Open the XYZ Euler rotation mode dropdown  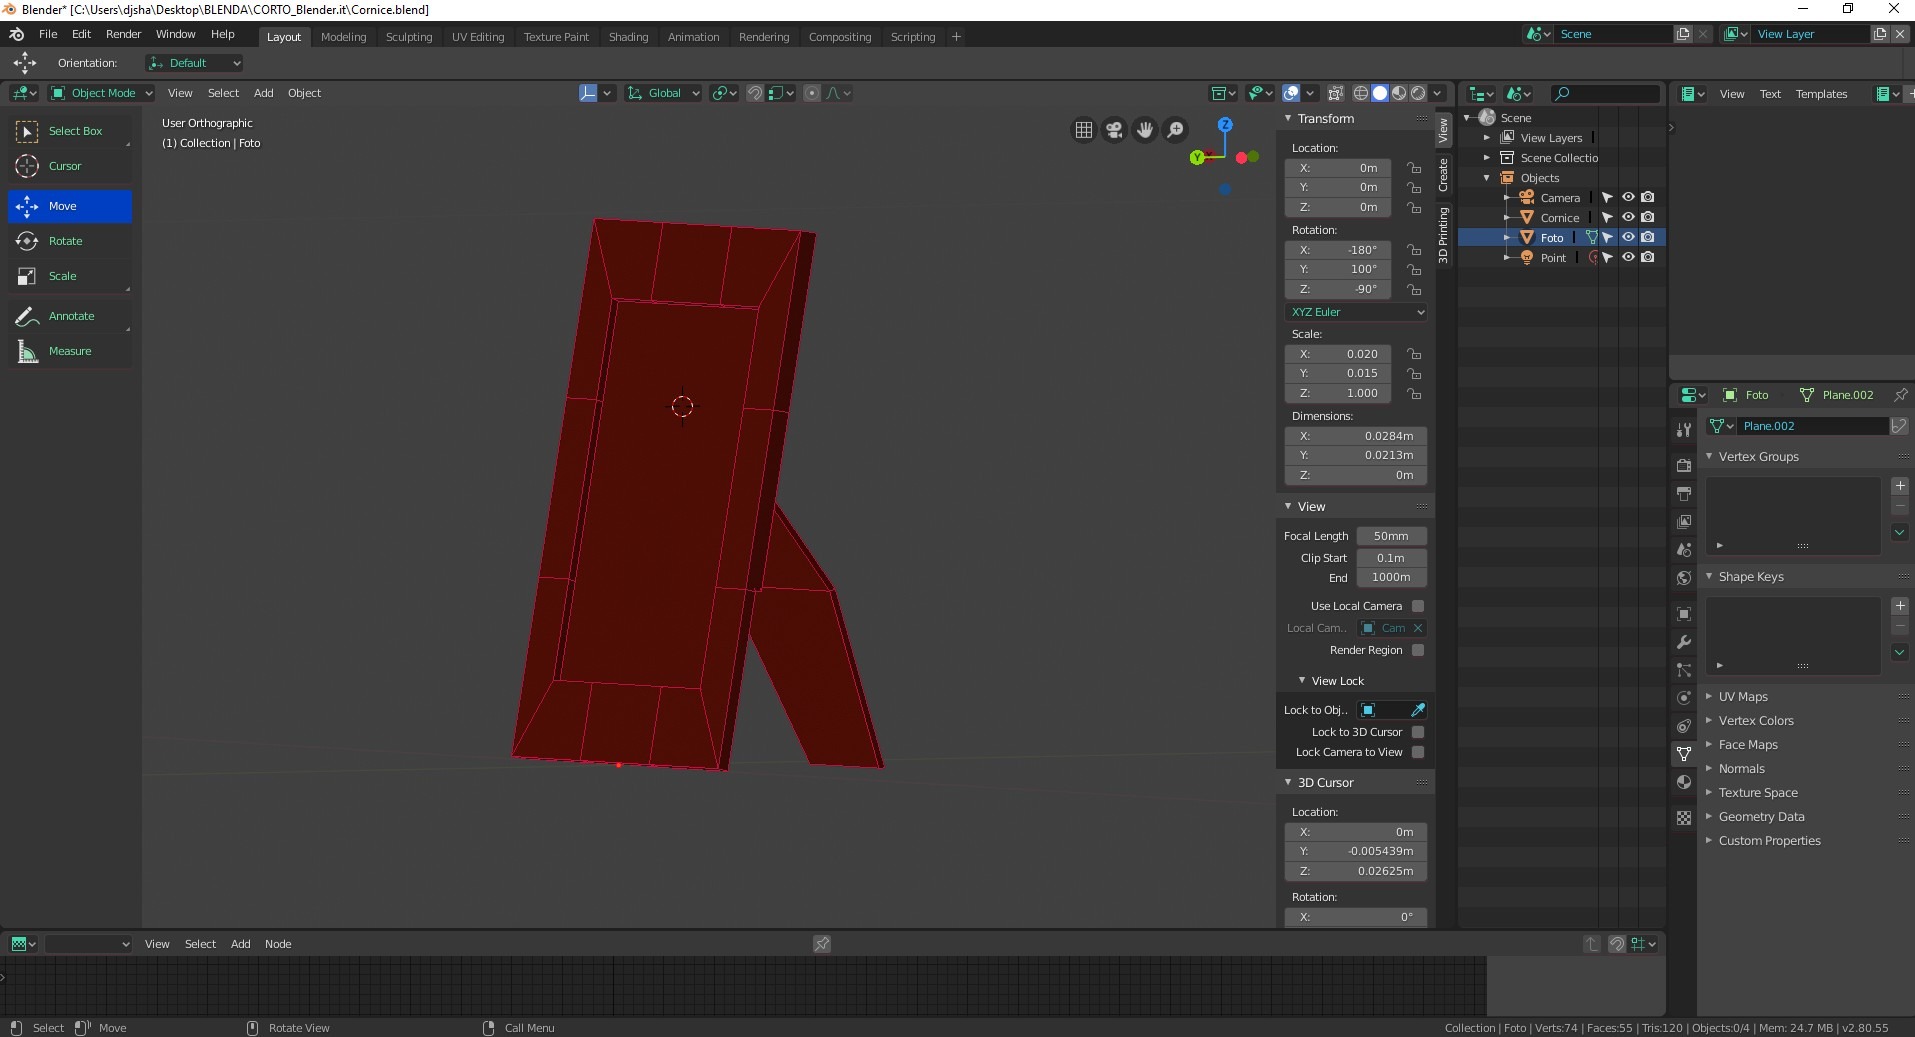(1356, 312)
